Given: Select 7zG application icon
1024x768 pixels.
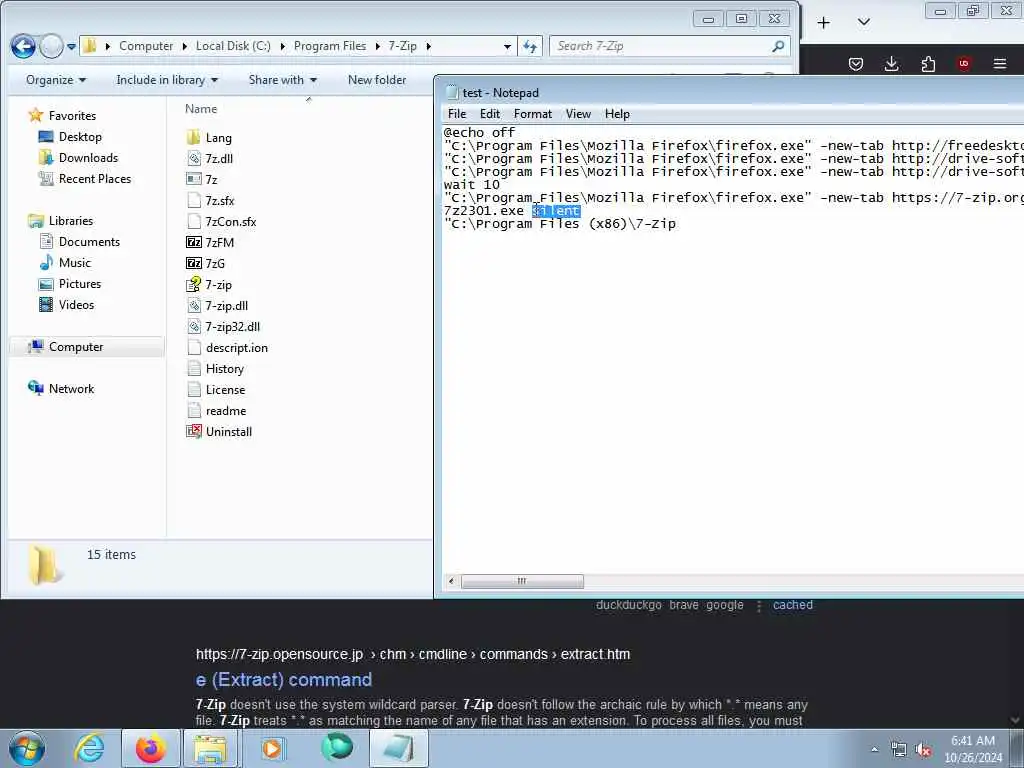Looking at the screenshot, I should click(x=193, y=263).
